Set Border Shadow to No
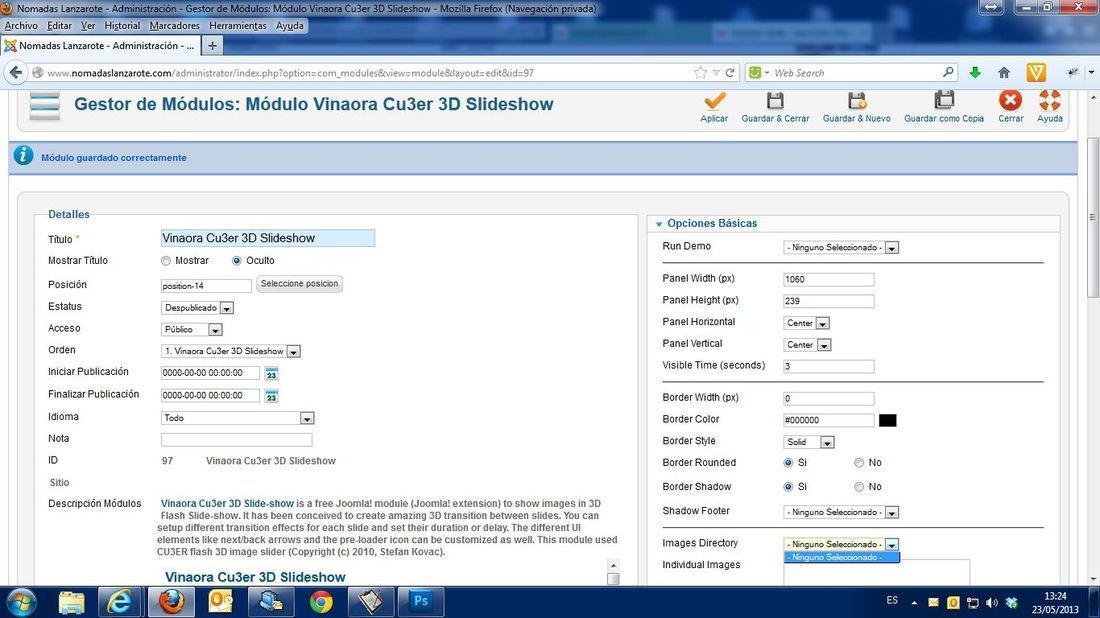This screenshot has width=1100, height=618. coord(859,487)
